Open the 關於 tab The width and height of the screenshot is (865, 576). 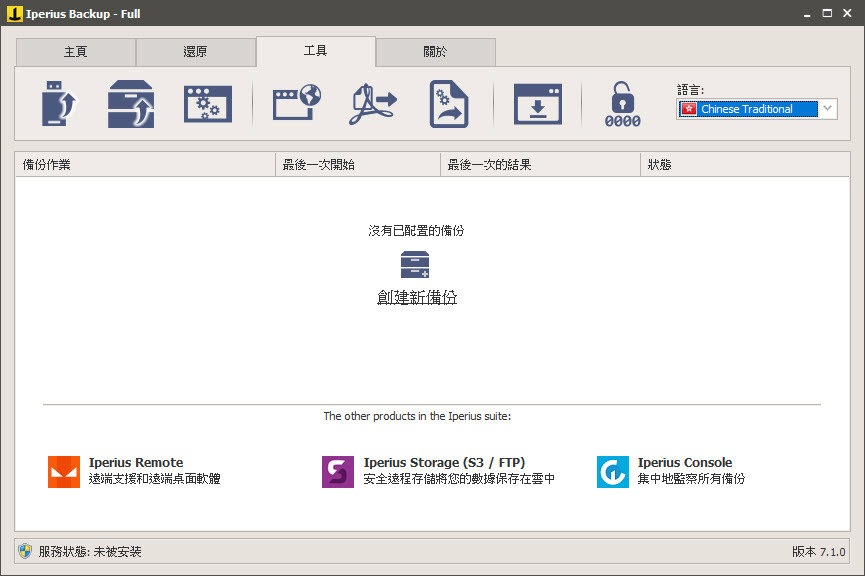click(x=436, y=52)
